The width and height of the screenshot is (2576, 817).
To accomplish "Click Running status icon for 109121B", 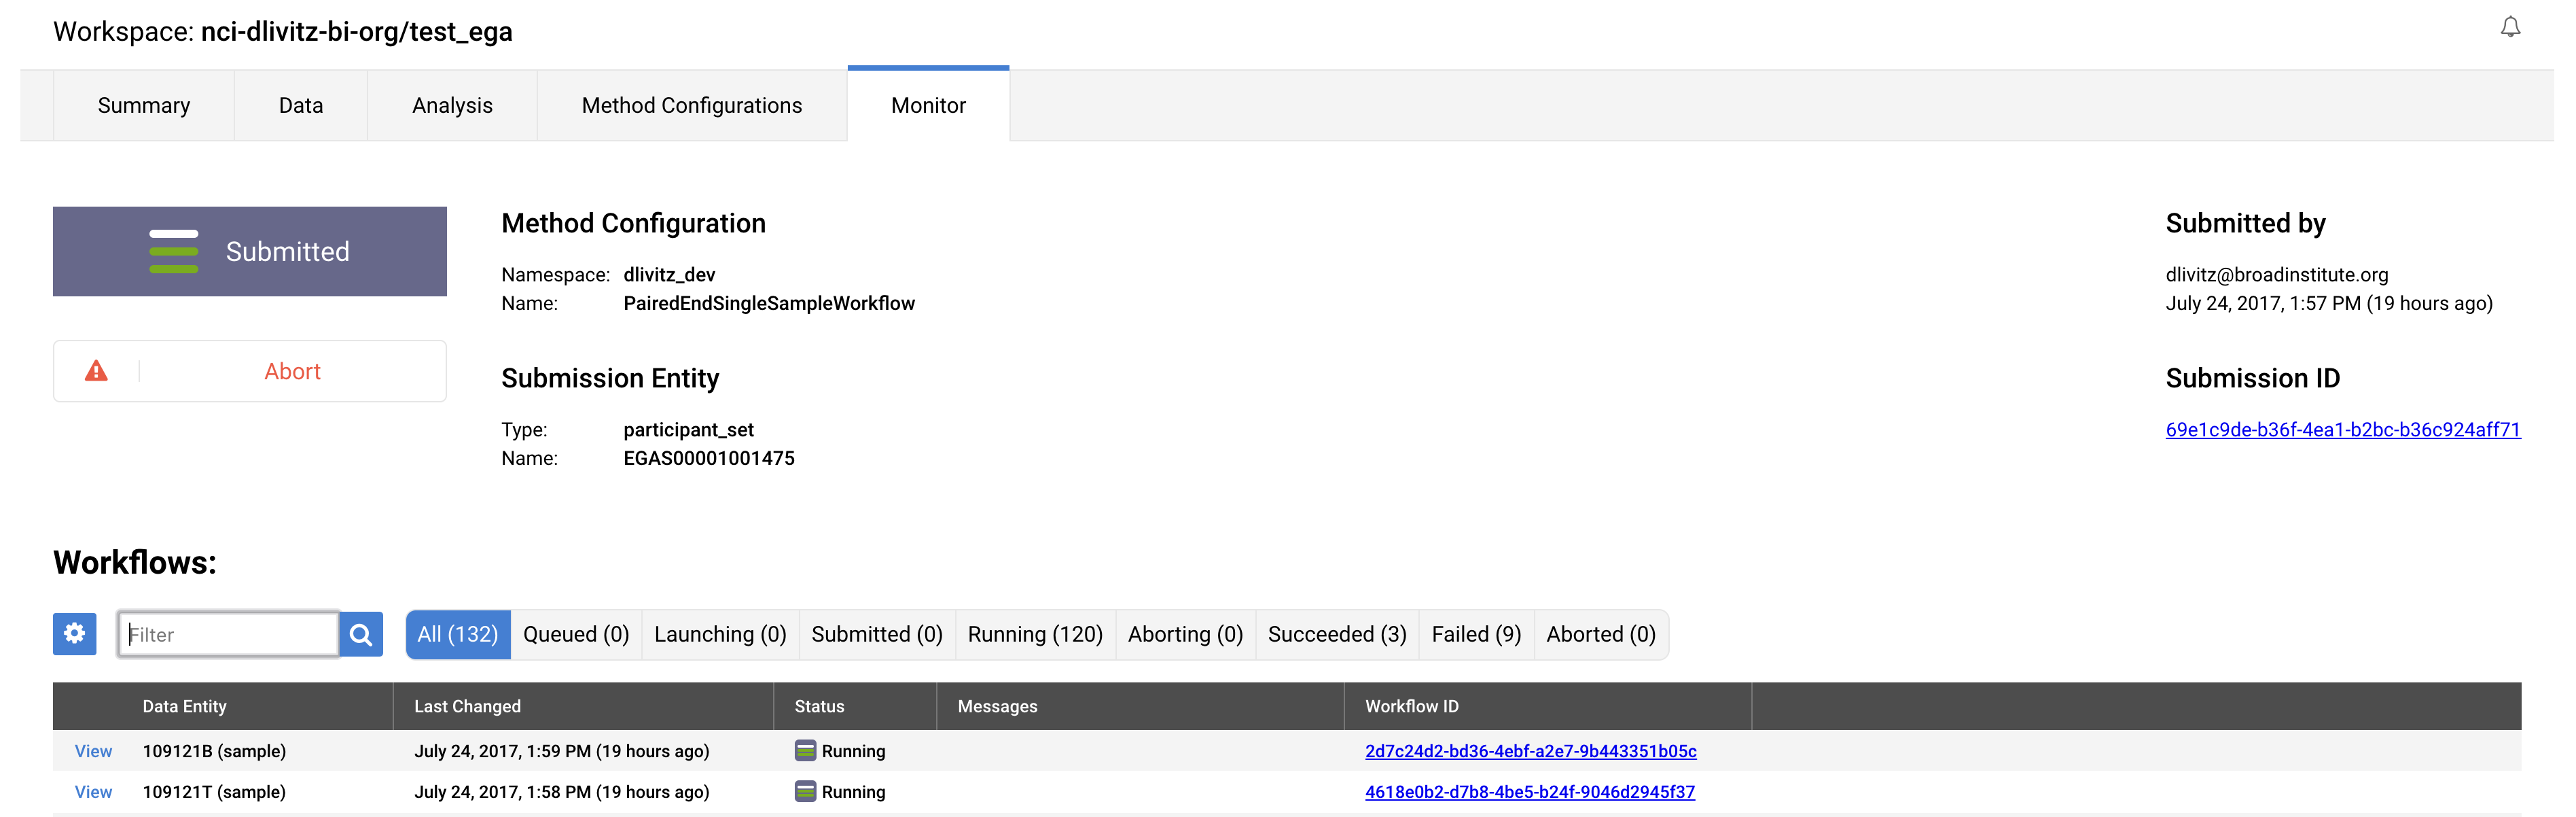I will click(x=805, y=750).
